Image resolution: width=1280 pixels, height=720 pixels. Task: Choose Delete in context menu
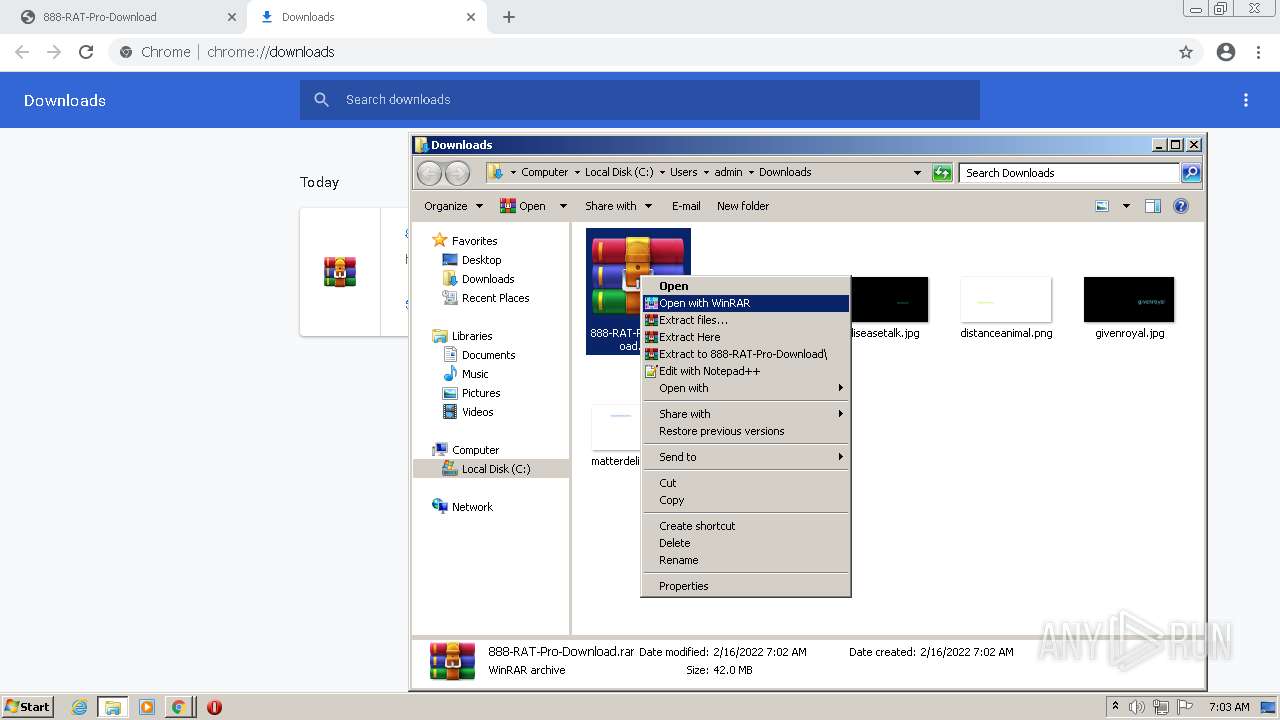click(x=746, y=543)
